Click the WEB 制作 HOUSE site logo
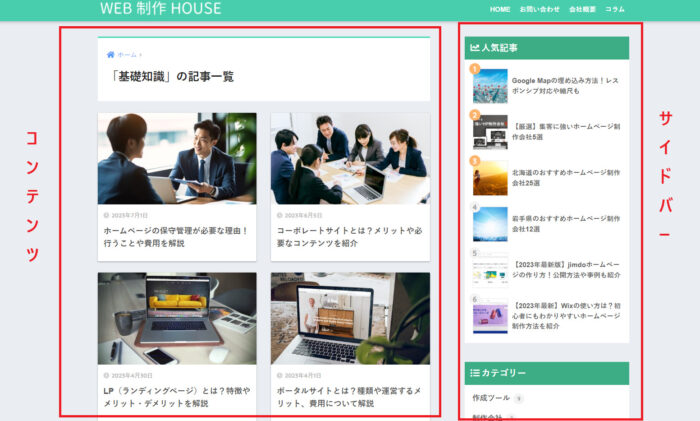Screen dimensions: 700x421 pyautogui.click(x=161, y=8)
